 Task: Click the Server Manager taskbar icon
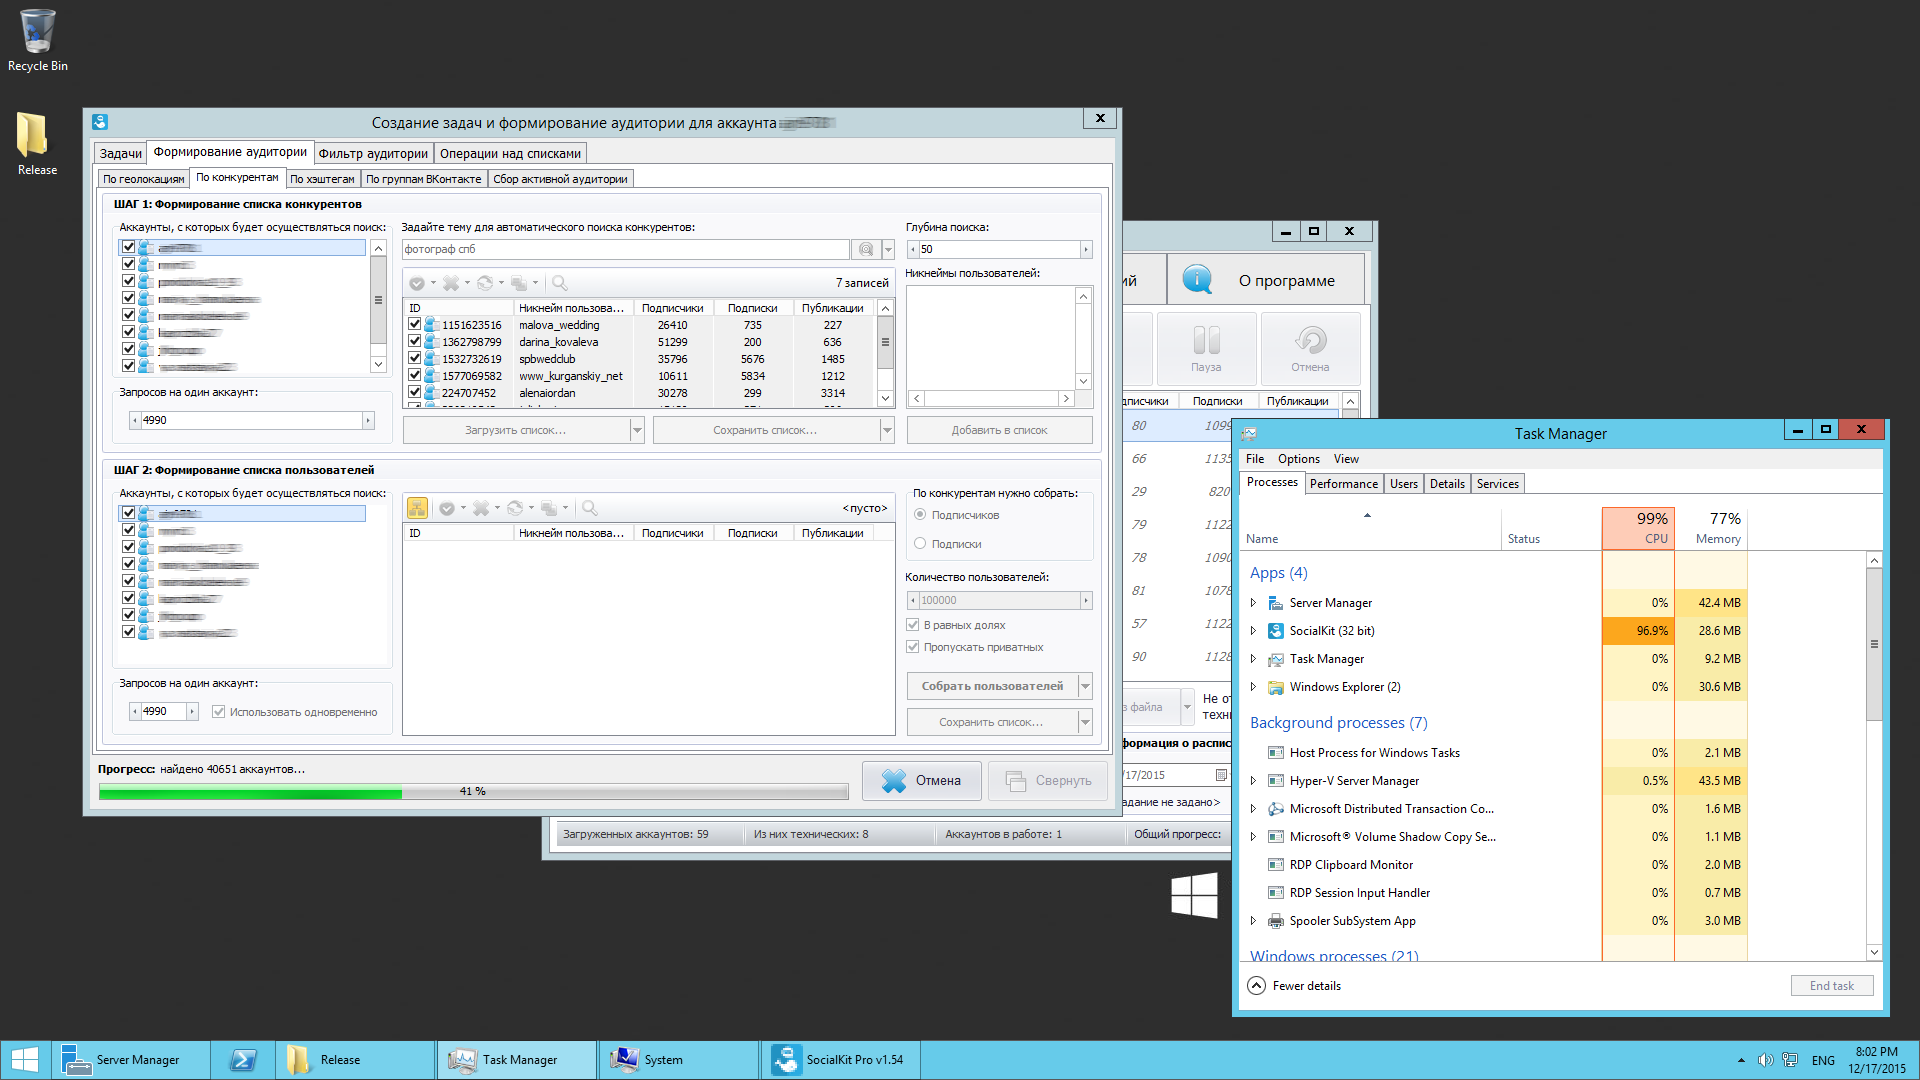point(131,1060)
